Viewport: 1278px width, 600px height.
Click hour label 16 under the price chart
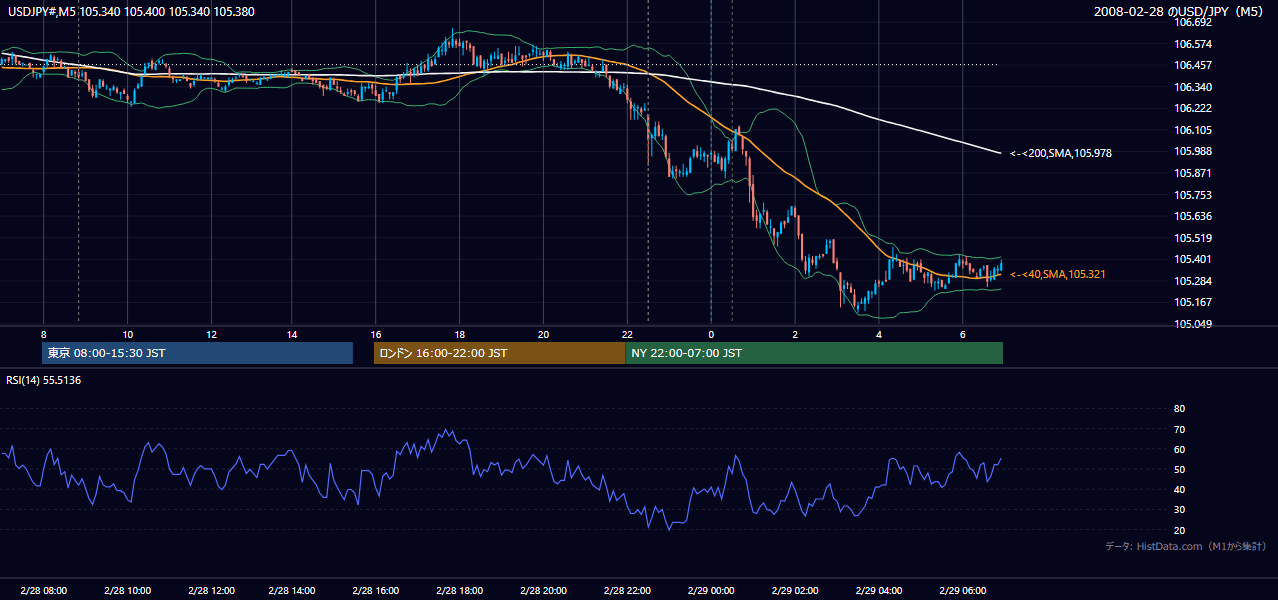tap(377, 334)
